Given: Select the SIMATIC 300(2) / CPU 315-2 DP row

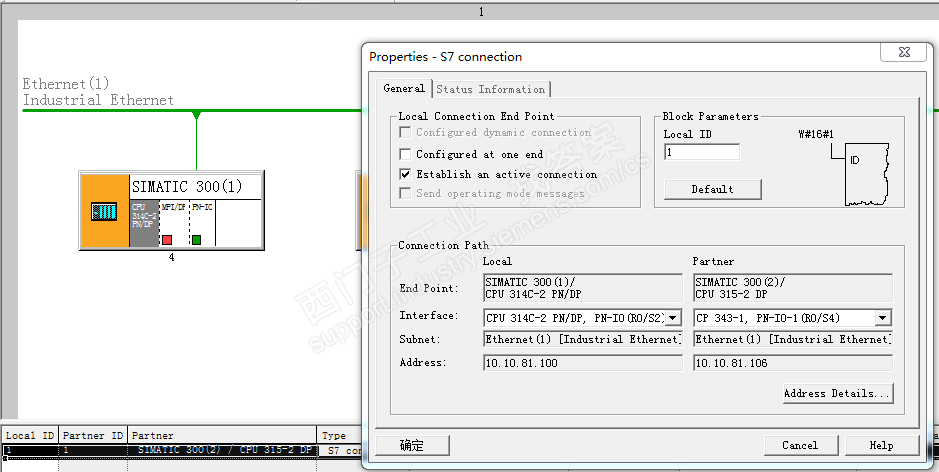Looking at the screenshot, I should coord(181,450).
